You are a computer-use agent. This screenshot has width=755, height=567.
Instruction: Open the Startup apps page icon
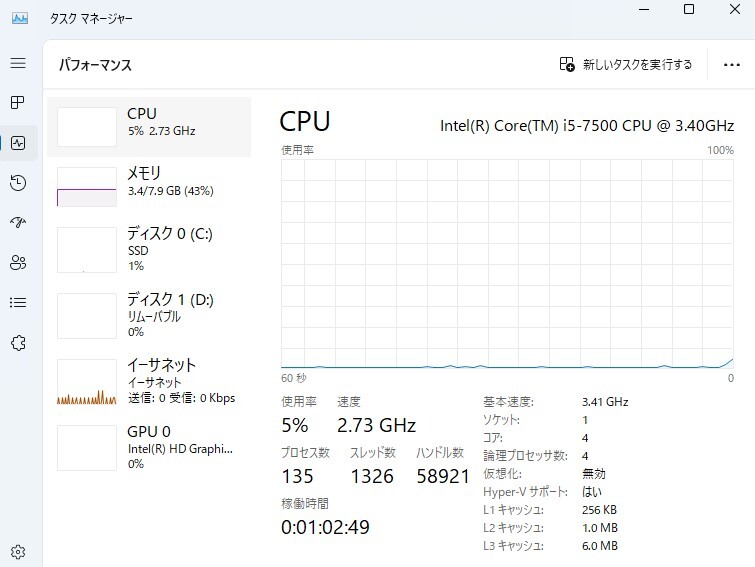[18, 223]
